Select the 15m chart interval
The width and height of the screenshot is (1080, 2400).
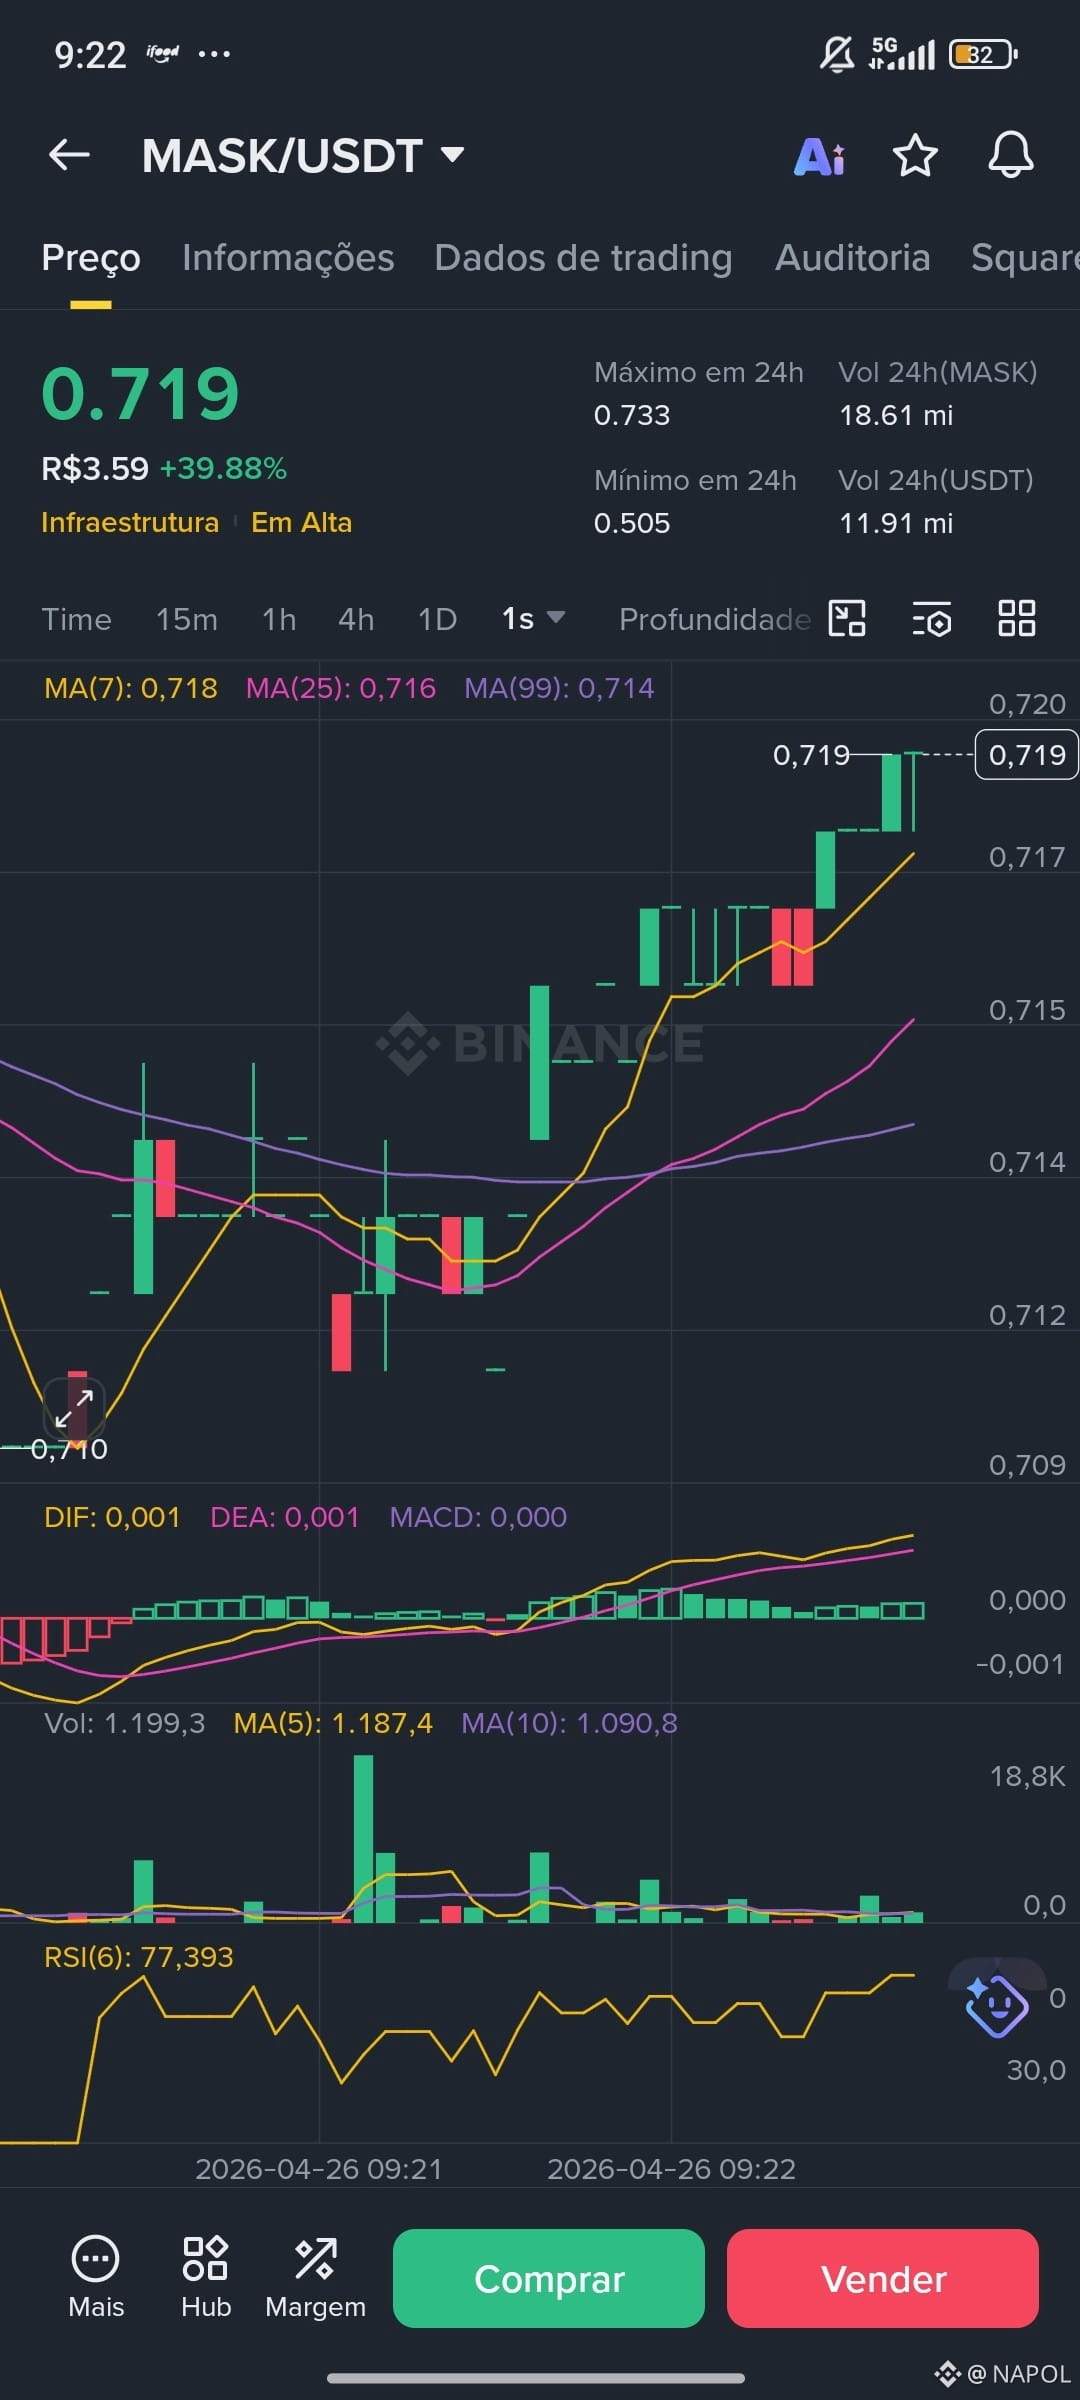[186, 619]
